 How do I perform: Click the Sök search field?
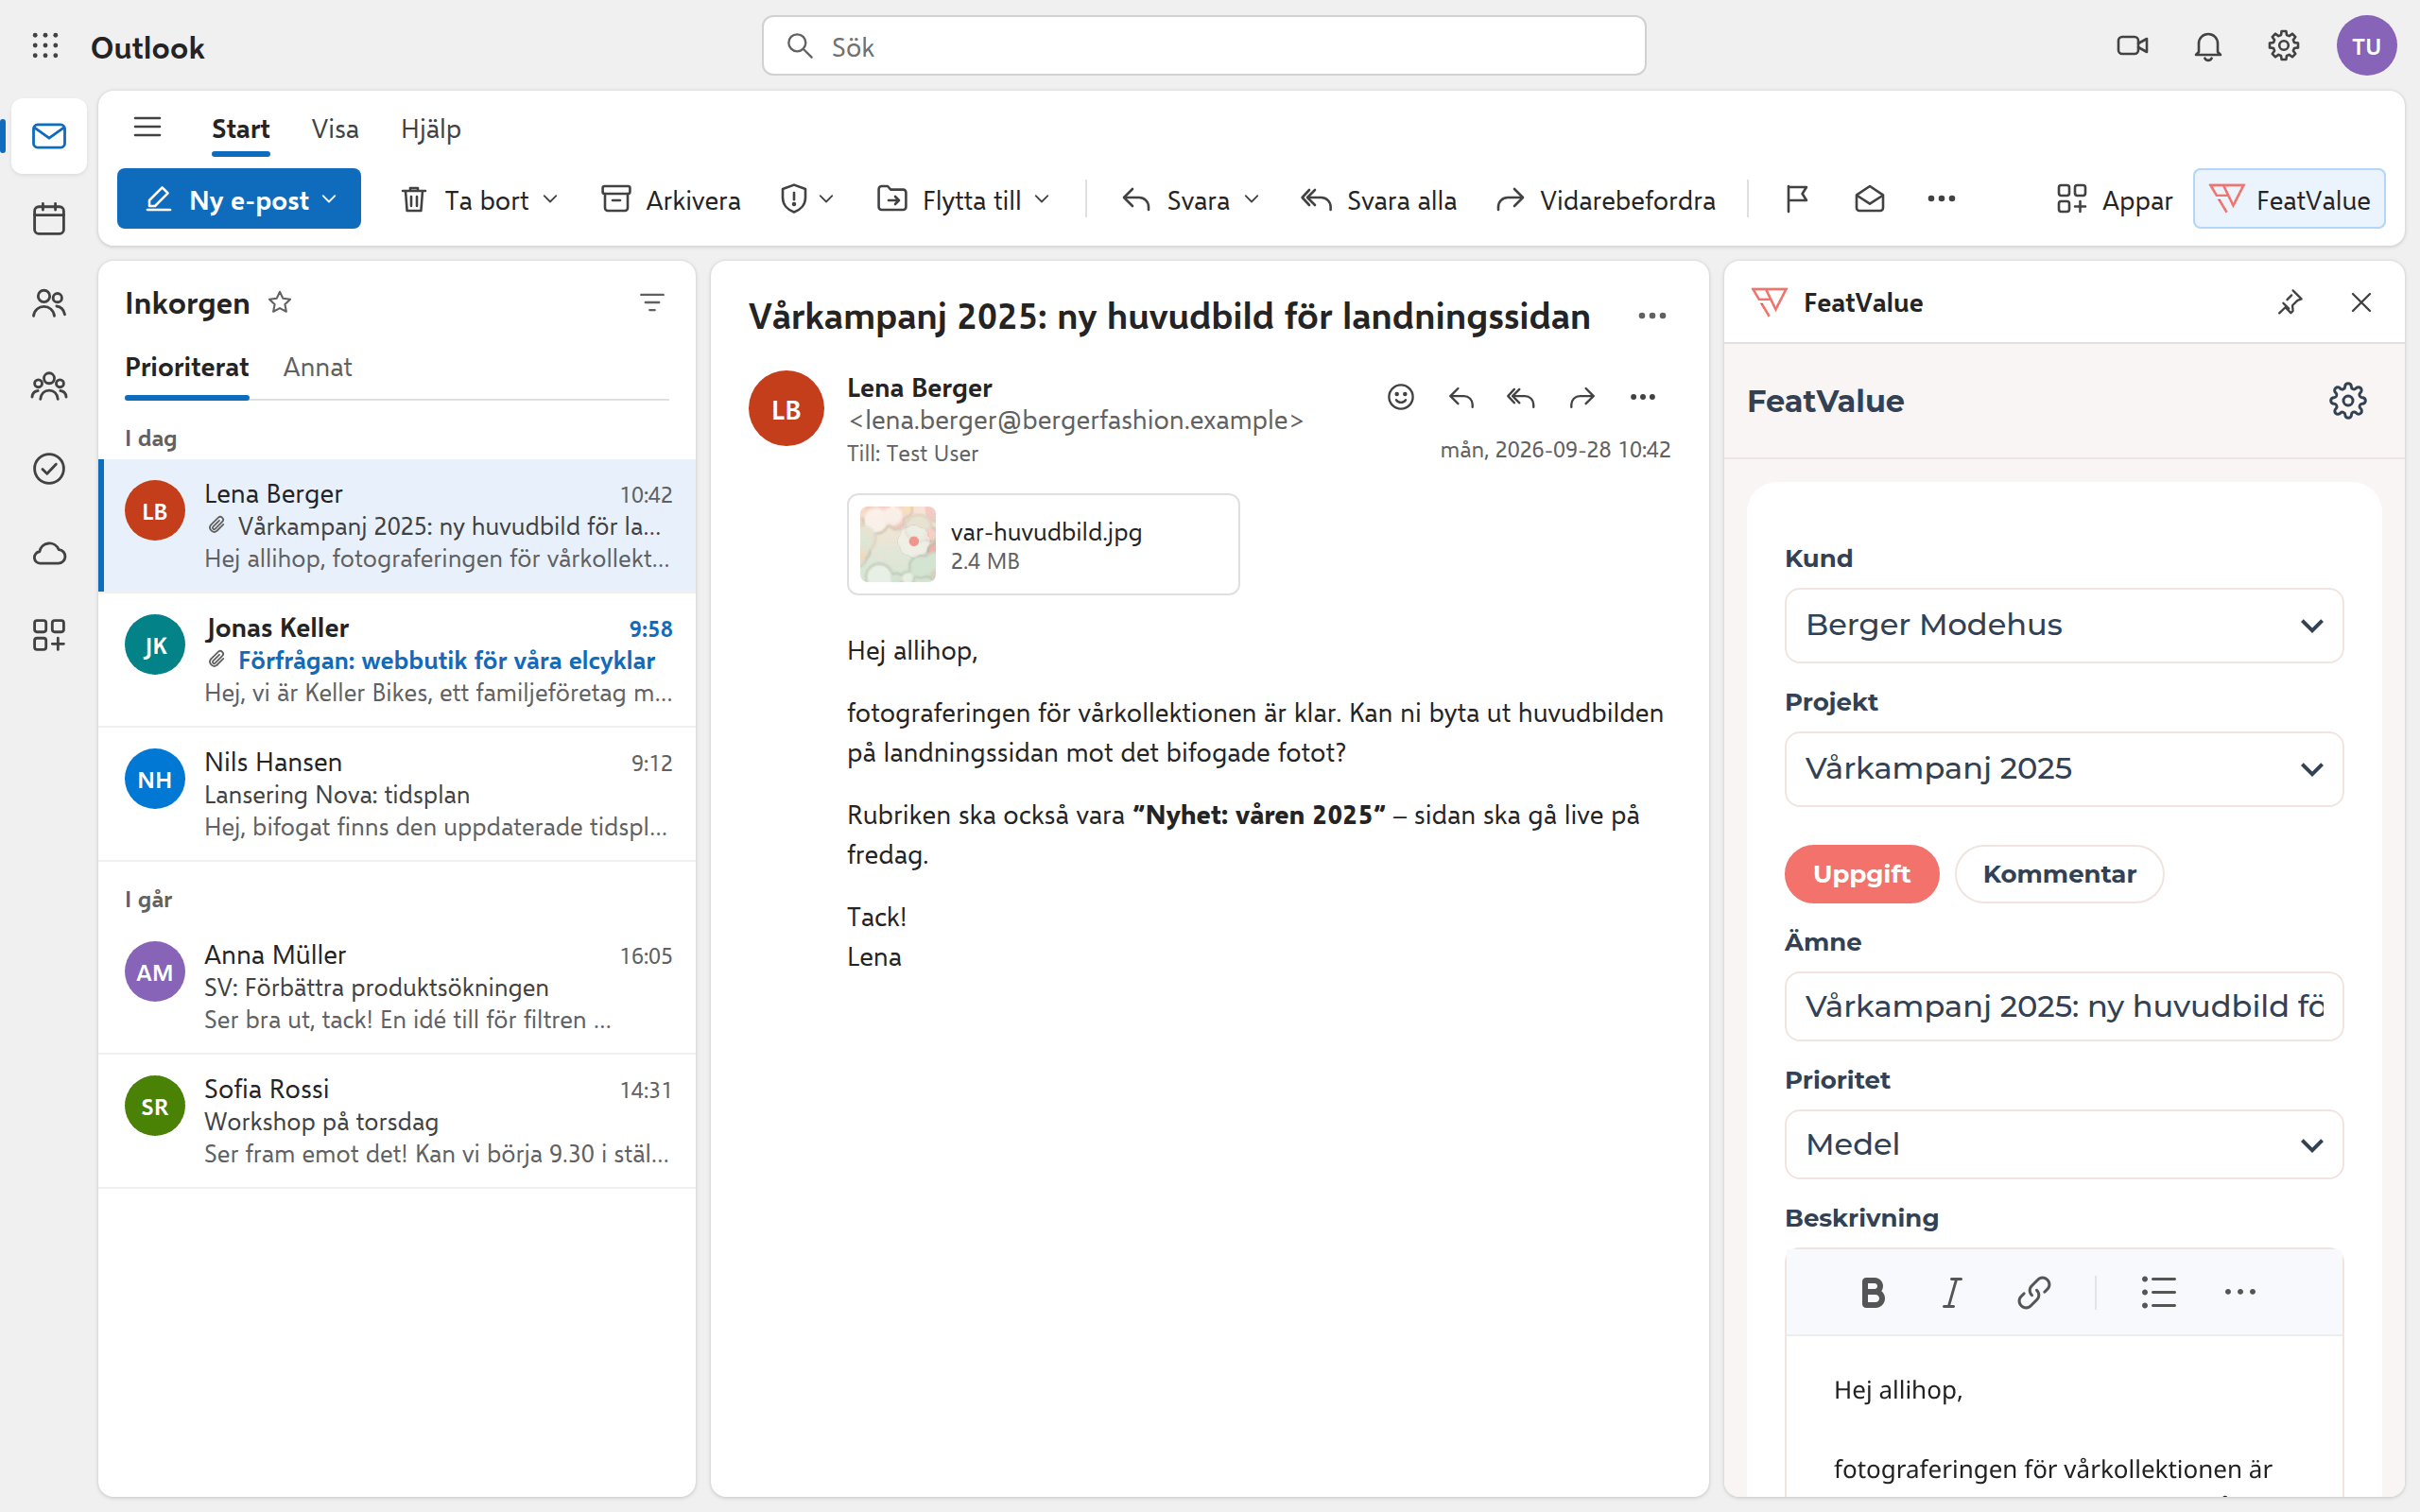tap(1203, 46)
